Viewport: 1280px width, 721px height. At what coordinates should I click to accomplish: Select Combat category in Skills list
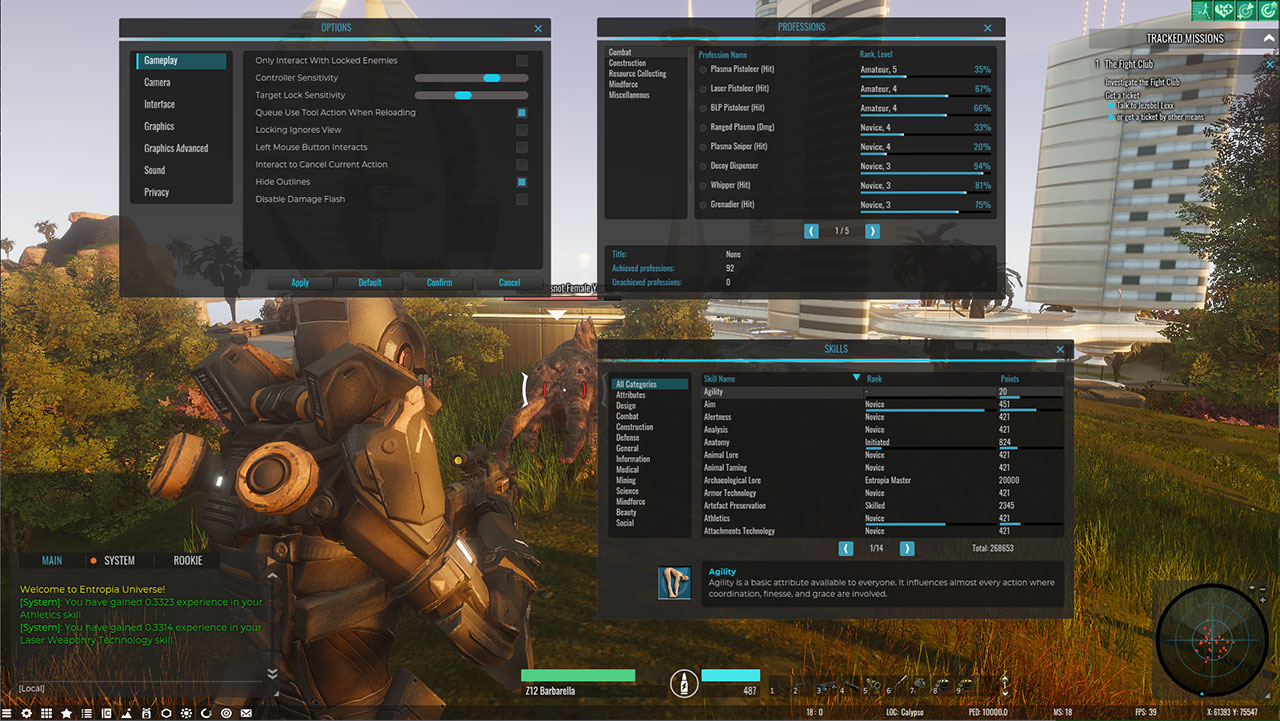point(628,416)
